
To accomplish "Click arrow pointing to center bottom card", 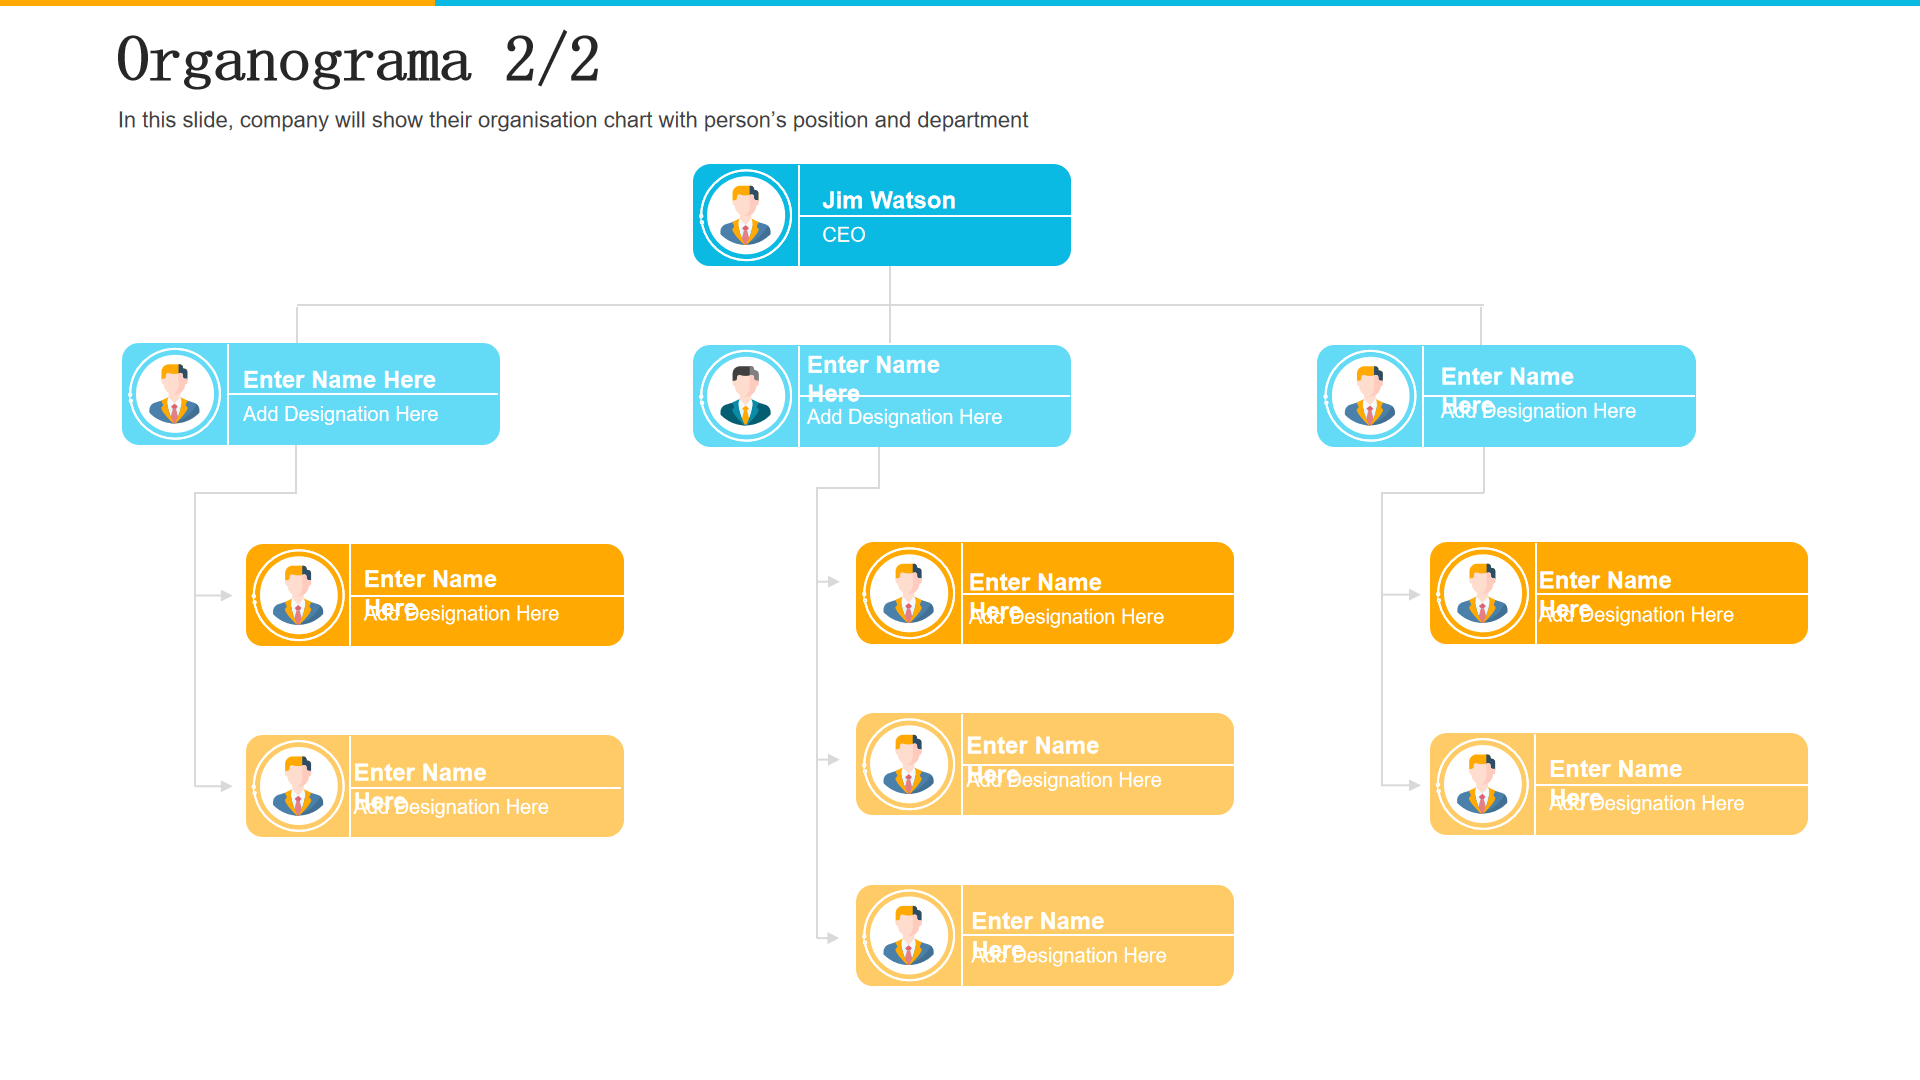I will pyautogui.click(x=829, y=938).
